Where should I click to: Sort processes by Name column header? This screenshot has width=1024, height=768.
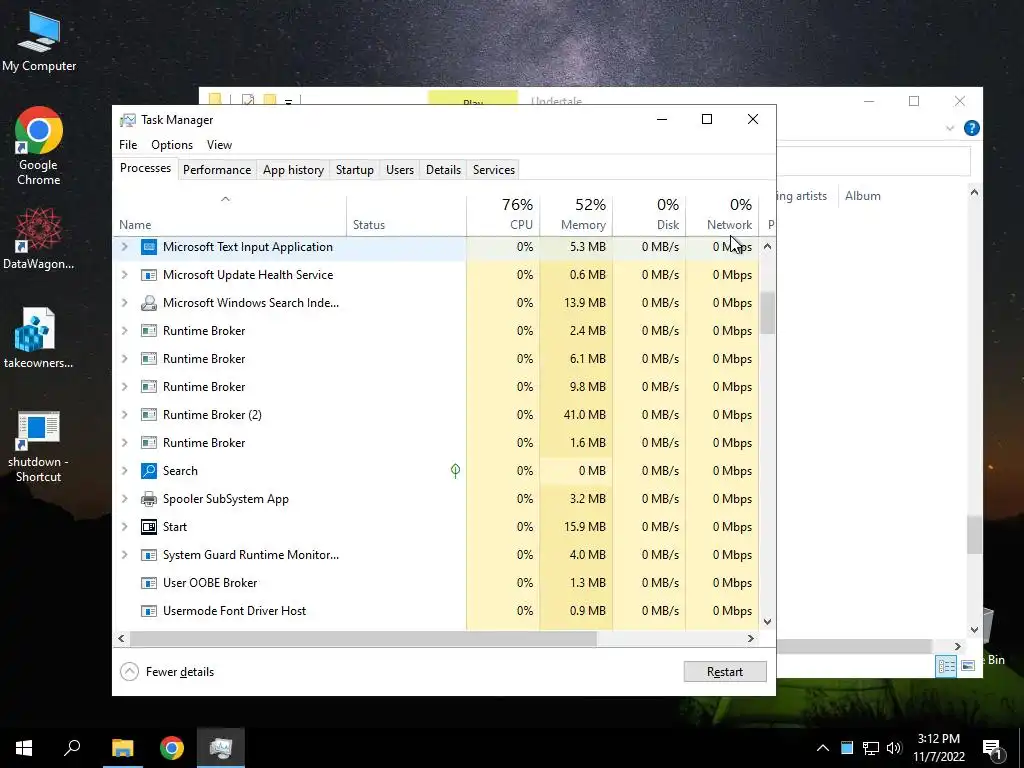[x=229, y=215]
